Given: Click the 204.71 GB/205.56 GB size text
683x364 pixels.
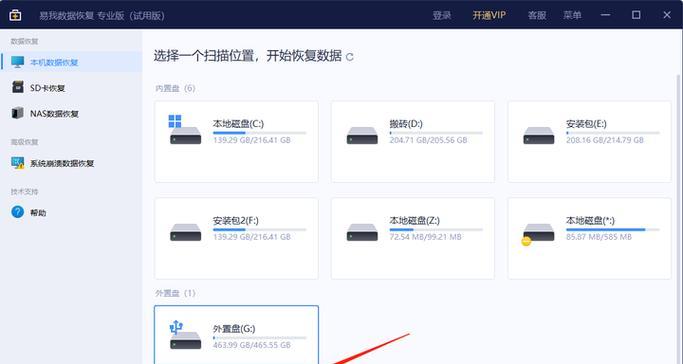Looking at the screenshot, I should pyautogui.click(x=428, y=140).
